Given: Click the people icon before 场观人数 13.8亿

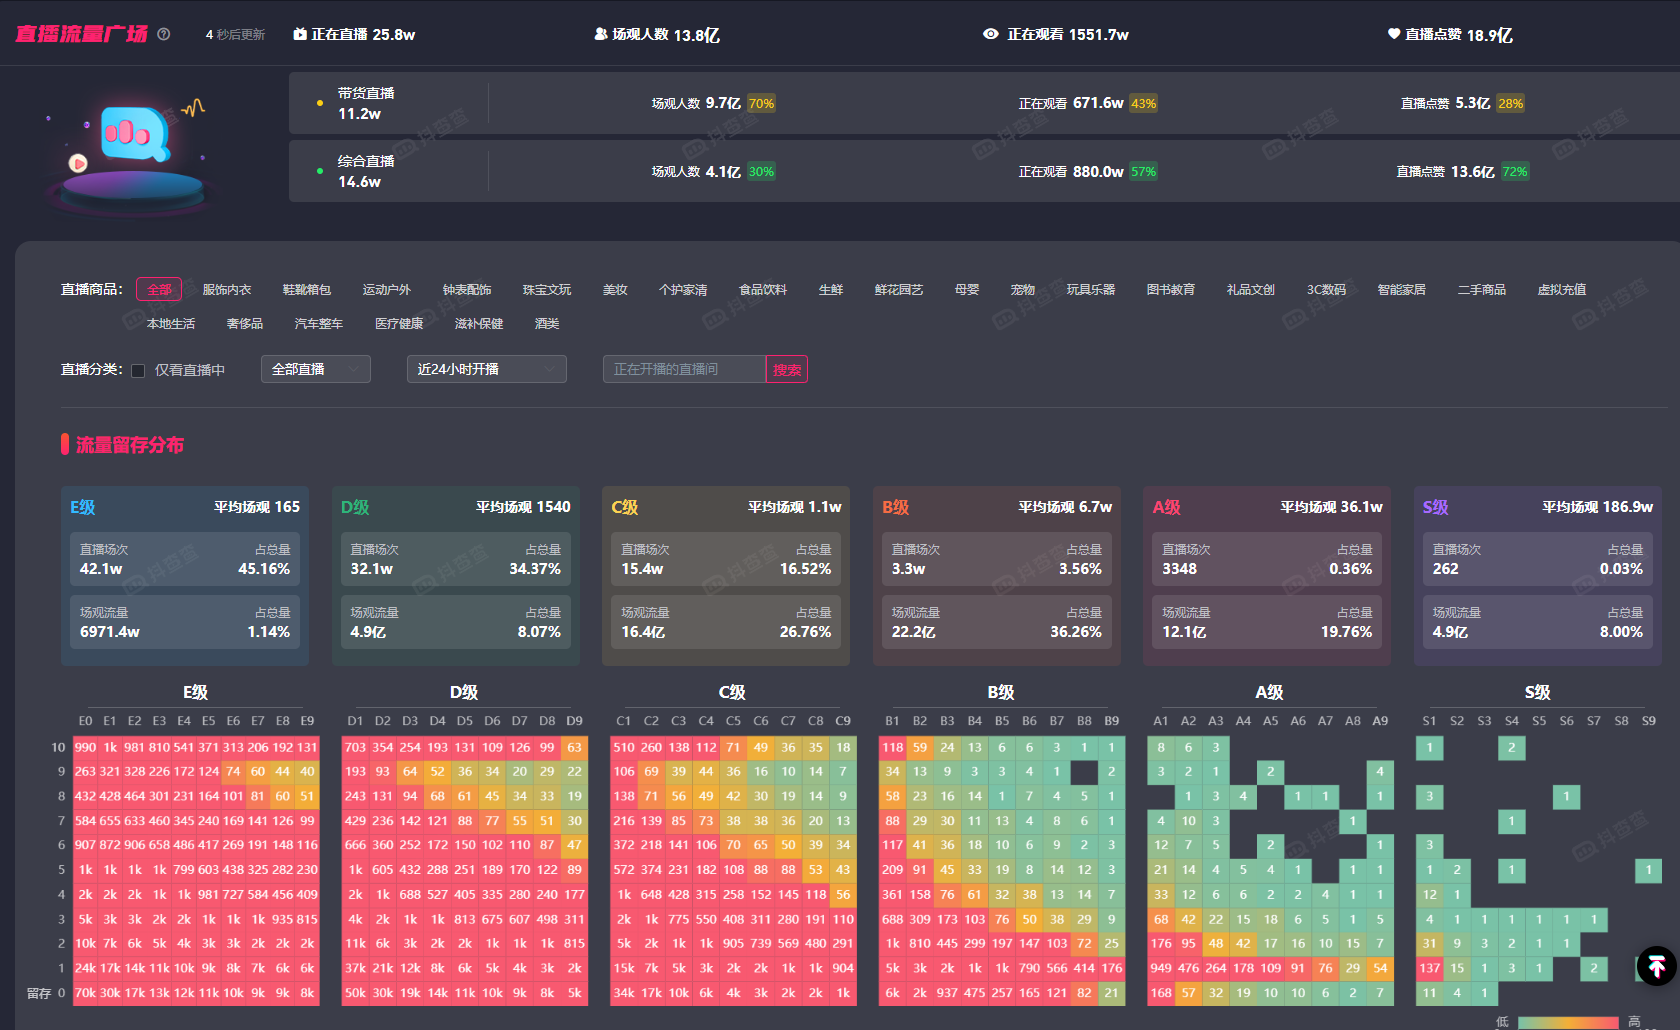Looking at the screenshot, I should click(601, 34).
